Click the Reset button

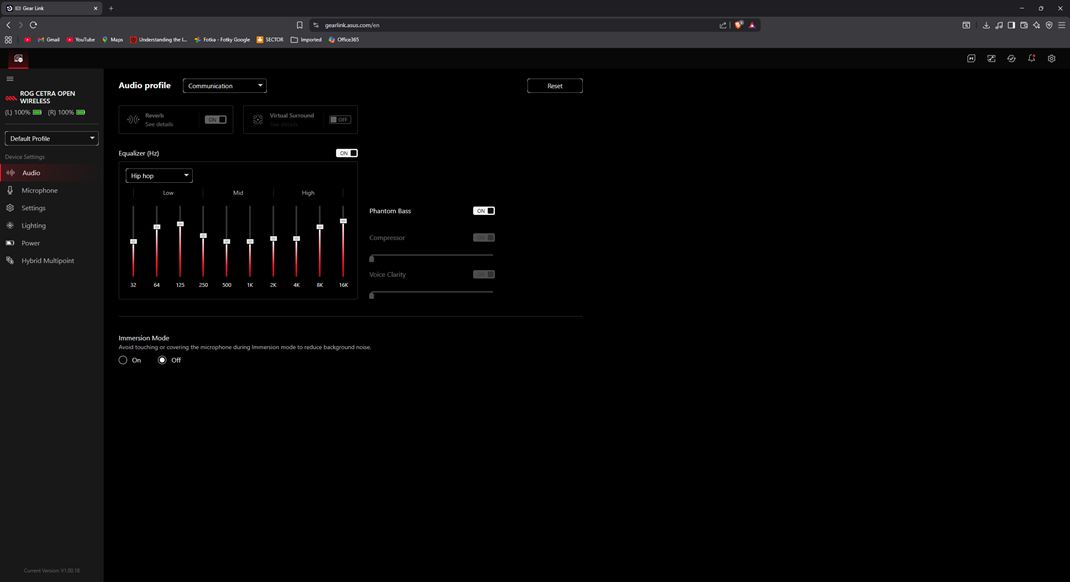[x=555, y=85]
